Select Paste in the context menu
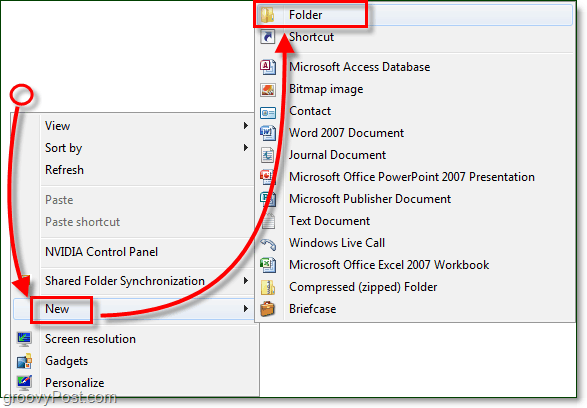Viewport: 587px width, 408px height. [x=134, y=200]
